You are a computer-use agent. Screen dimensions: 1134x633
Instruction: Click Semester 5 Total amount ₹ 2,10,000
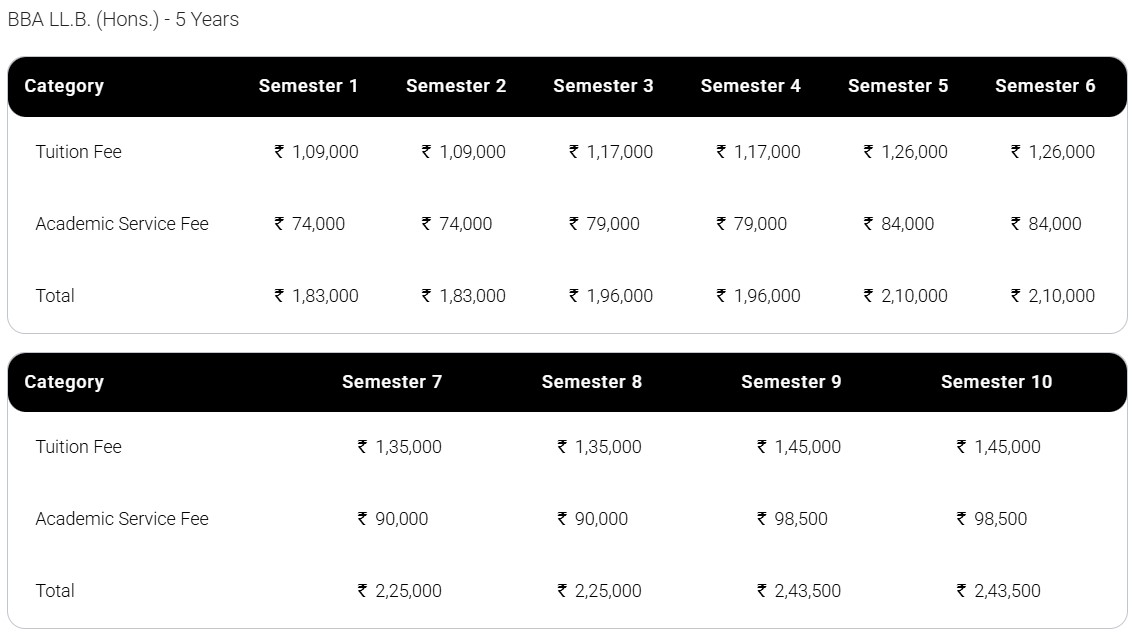(905, 296)
